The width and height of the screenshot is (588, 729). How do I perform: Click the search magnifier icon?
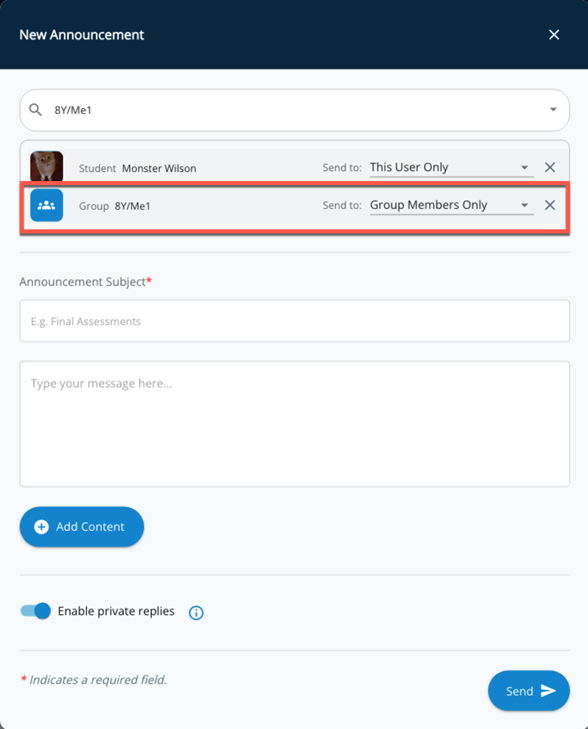tap(35, 110)
